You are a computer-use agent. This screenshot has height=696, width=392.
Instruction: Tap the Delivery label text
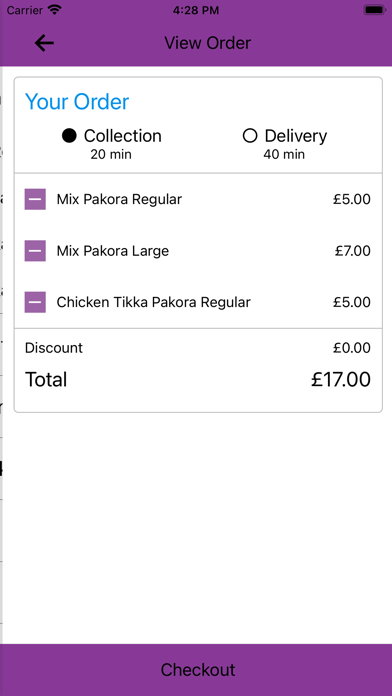(x=296, y=136)
